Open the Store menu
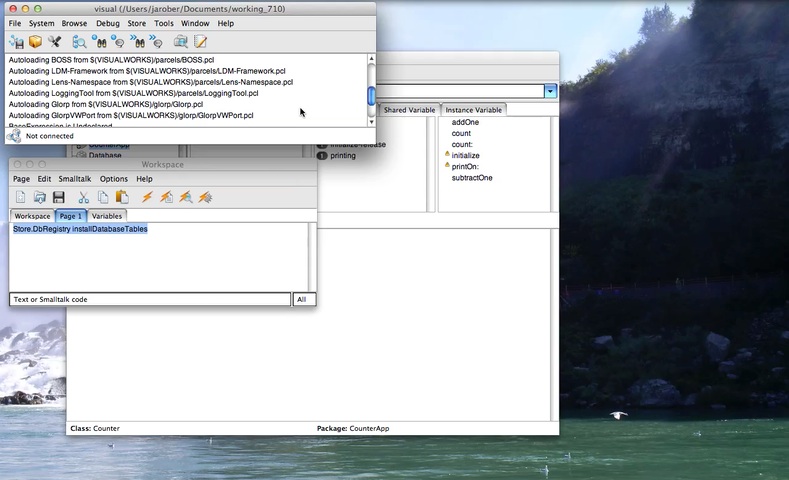The image size is (789, 480). click(x=135, y=23)
